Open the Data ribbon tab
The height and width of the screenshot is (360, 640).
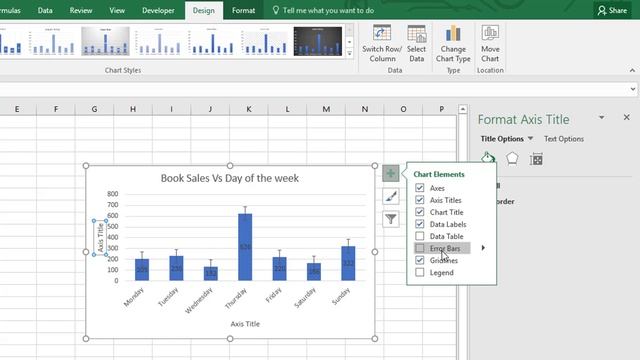[45, 11]
